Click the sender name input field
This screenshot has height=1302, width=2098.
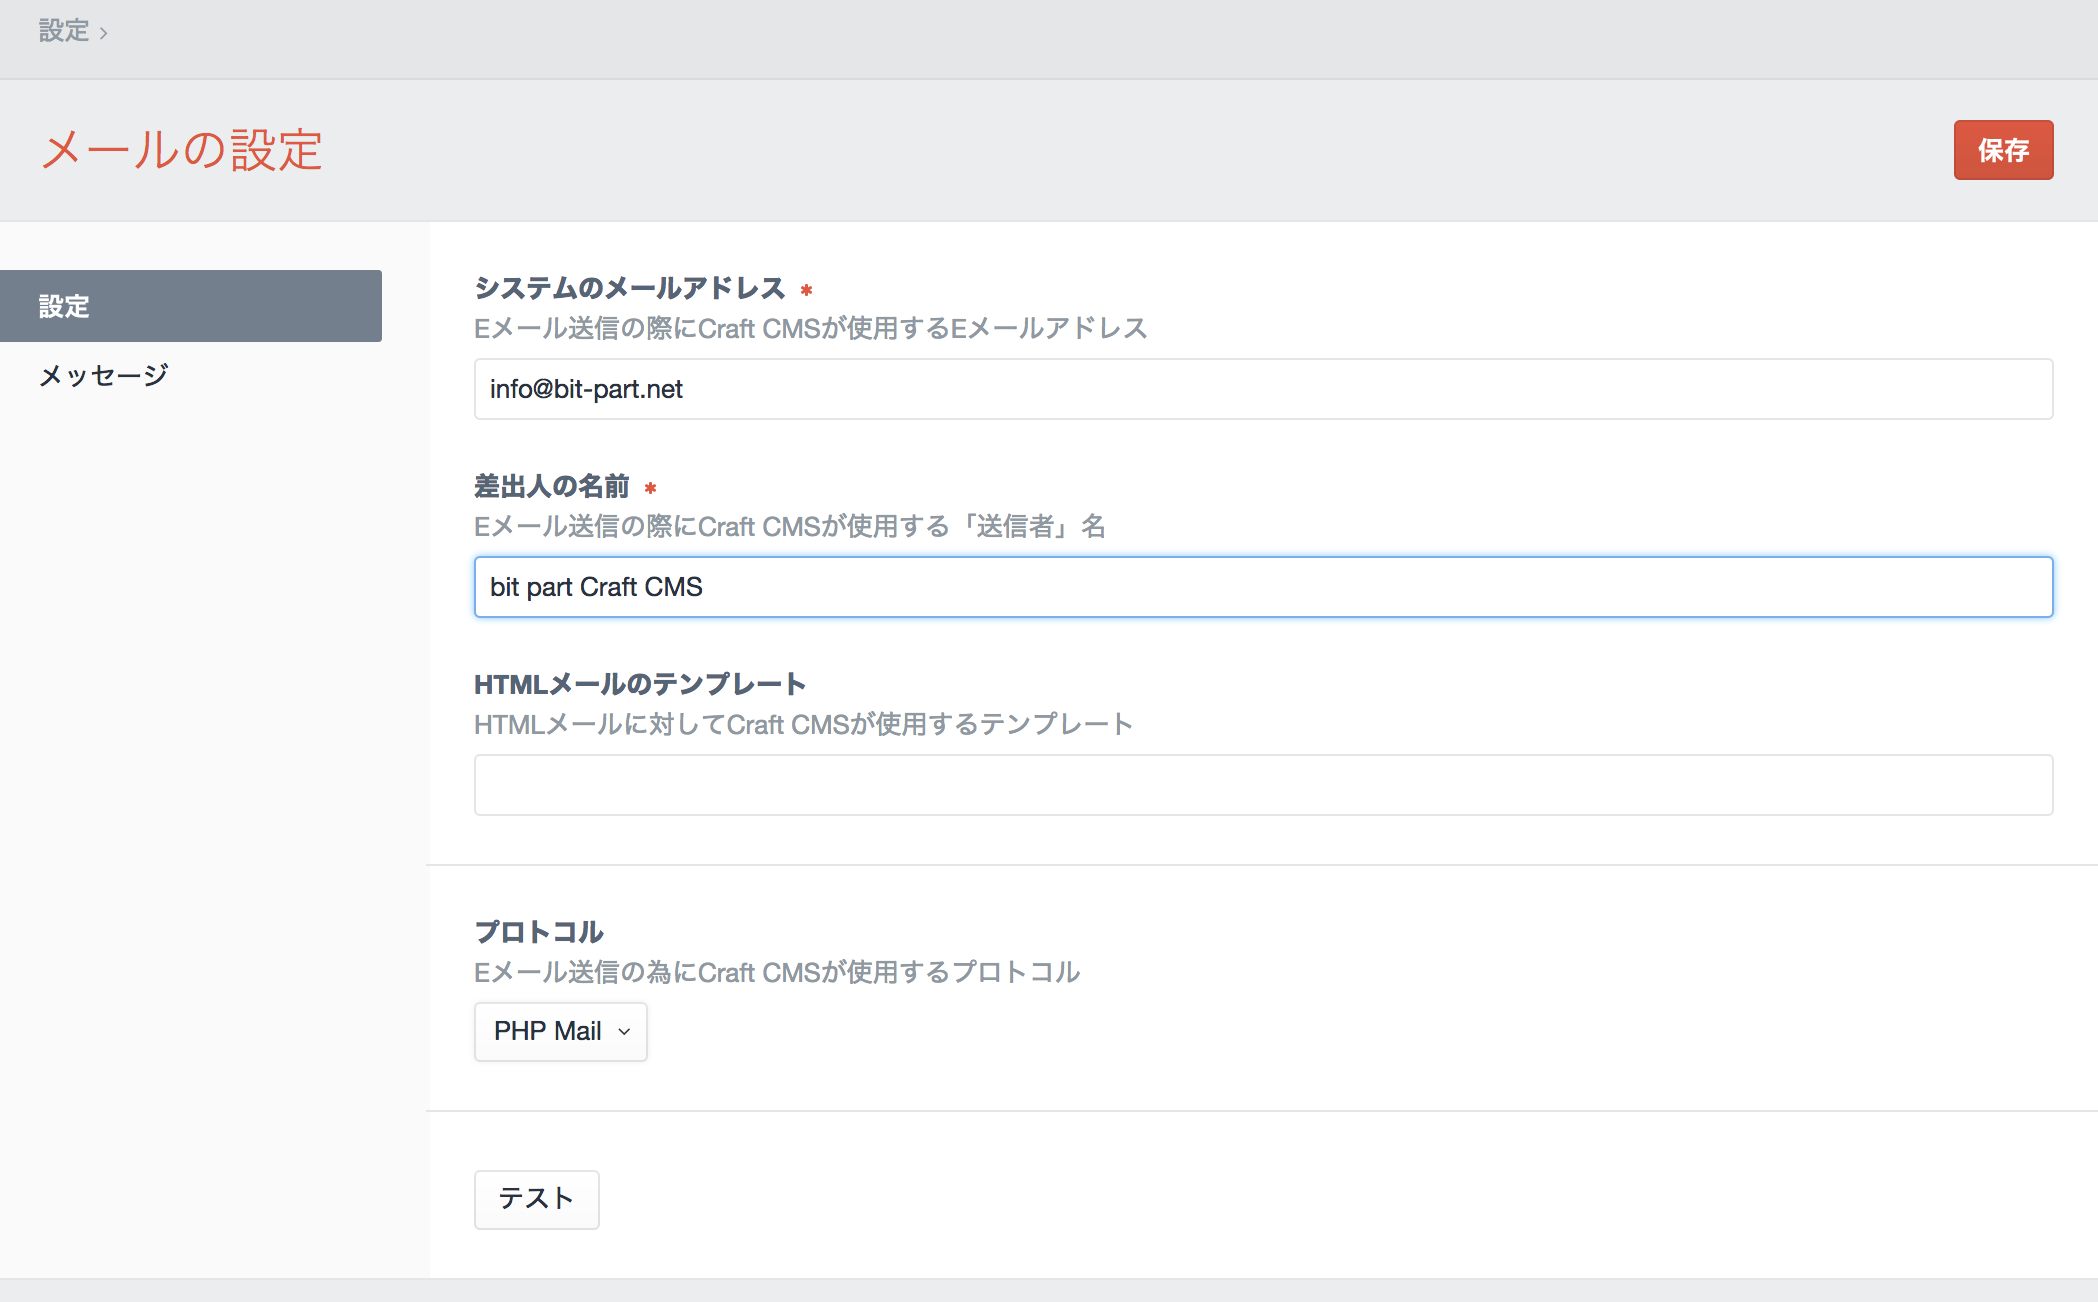click(x=1263, y=587)
